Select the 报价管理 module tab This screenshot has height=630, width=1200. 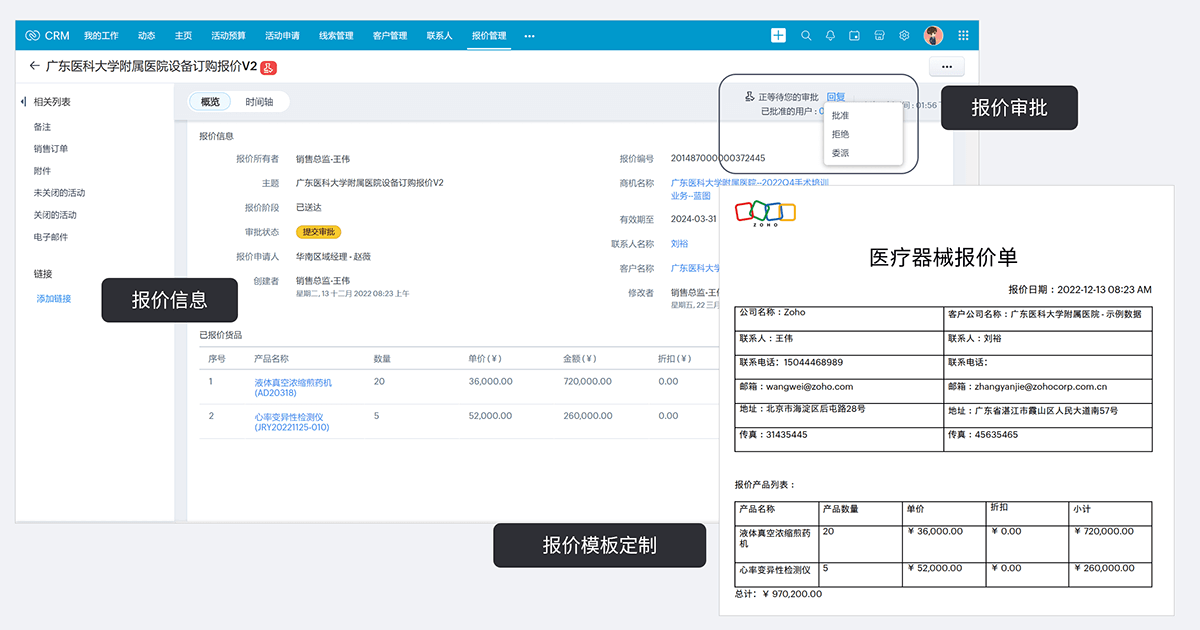(x=490, y=36)
